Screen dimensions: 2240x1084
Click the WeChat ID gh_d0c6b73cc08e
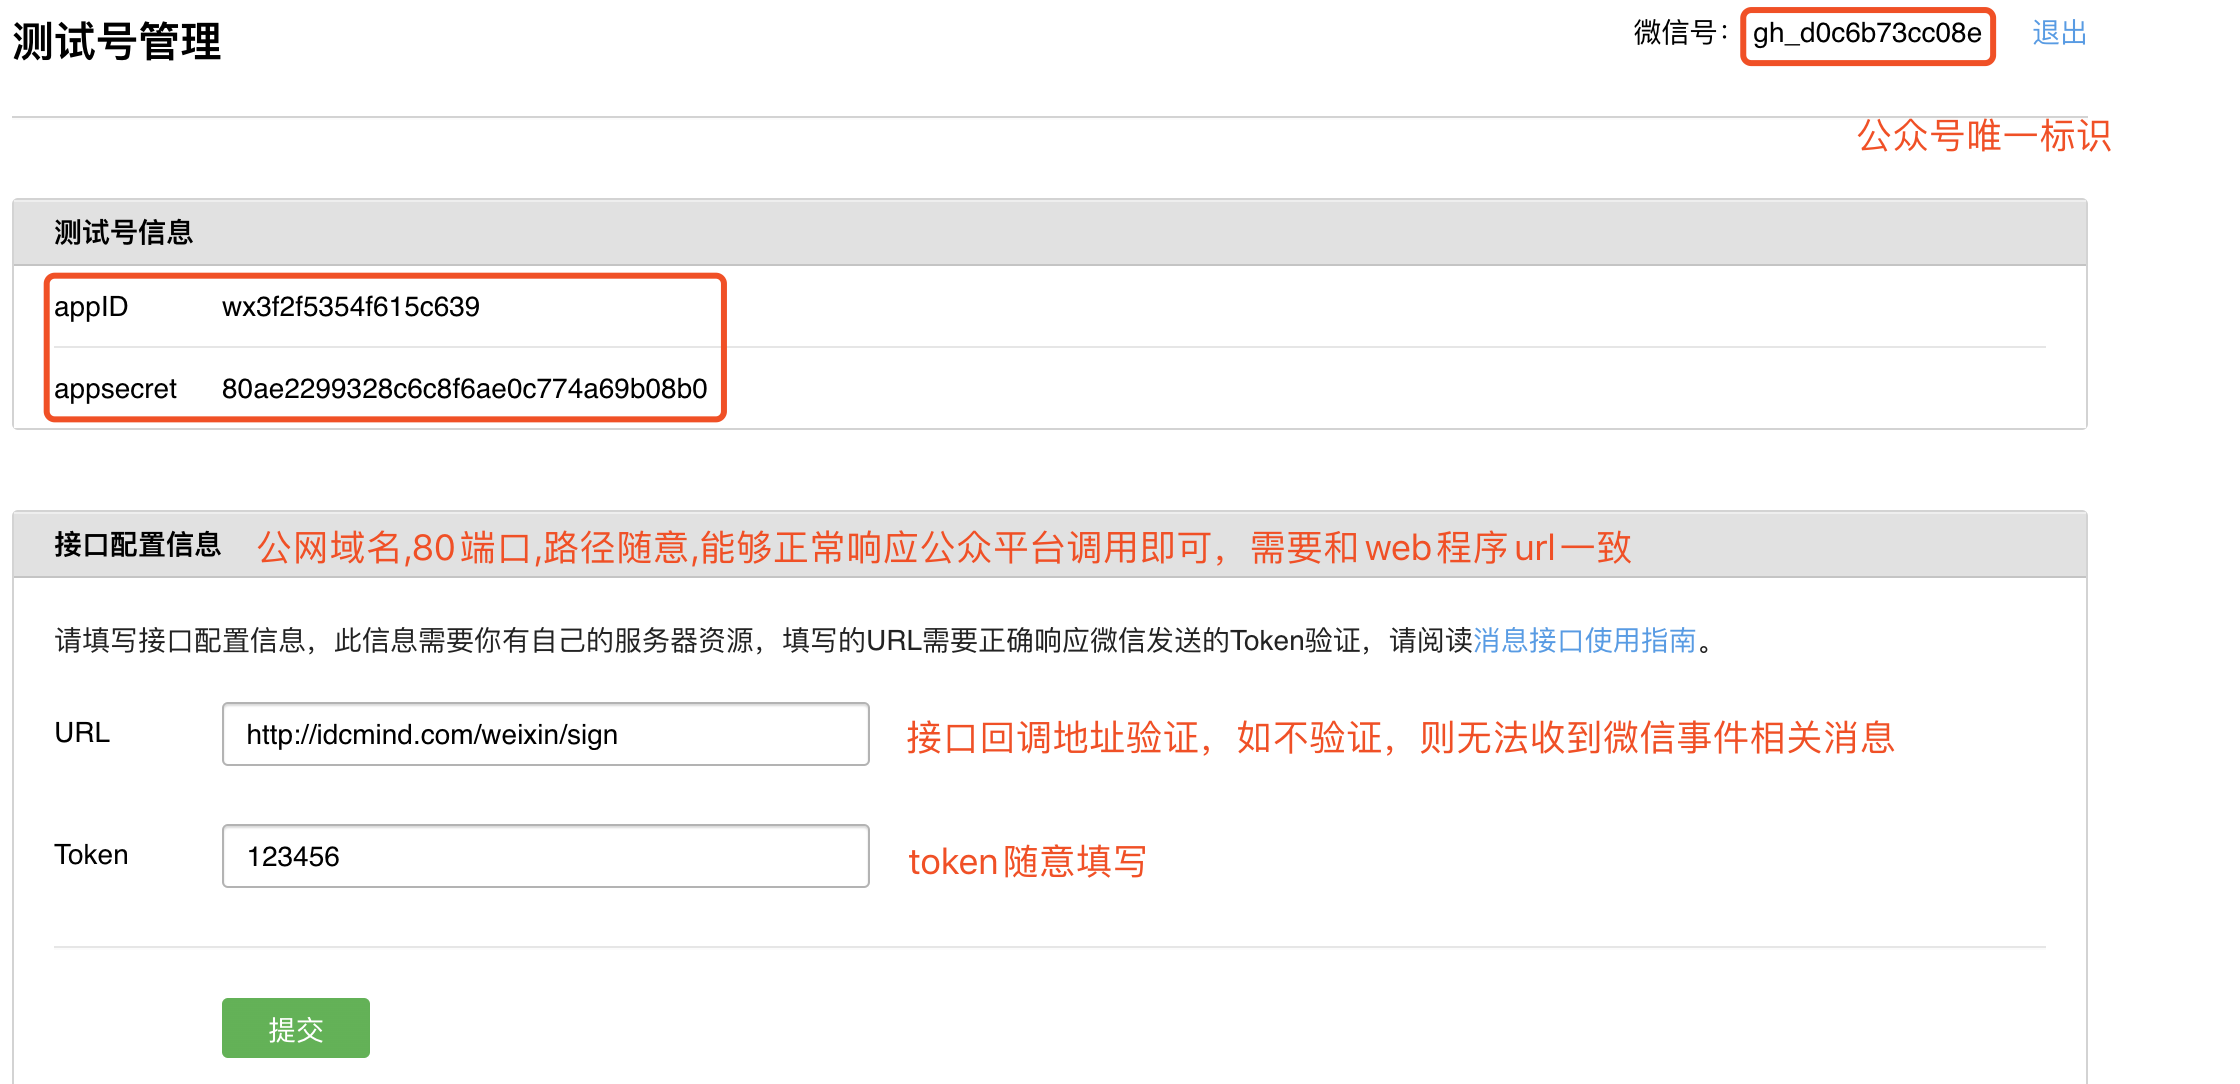tap(1866, 34)
